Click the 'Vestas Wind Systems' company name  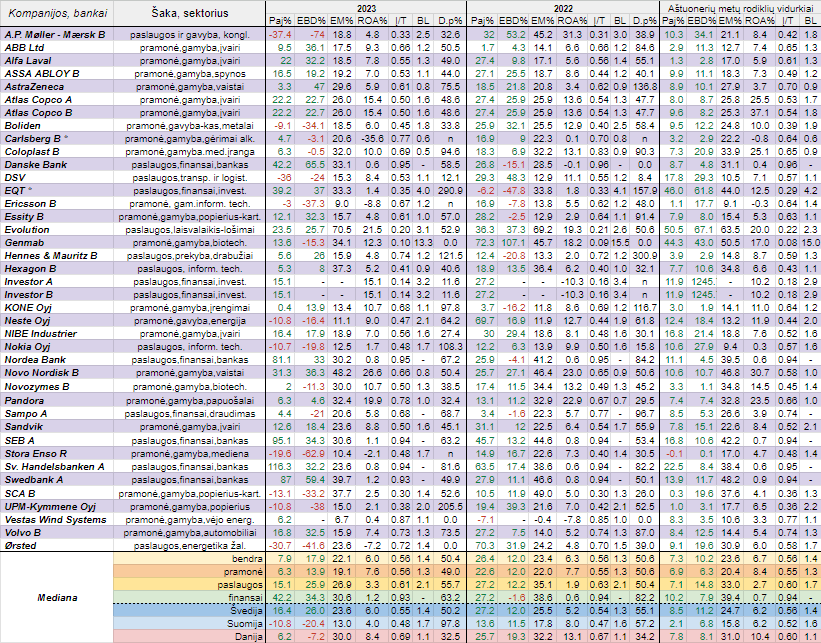pos(57,519)
